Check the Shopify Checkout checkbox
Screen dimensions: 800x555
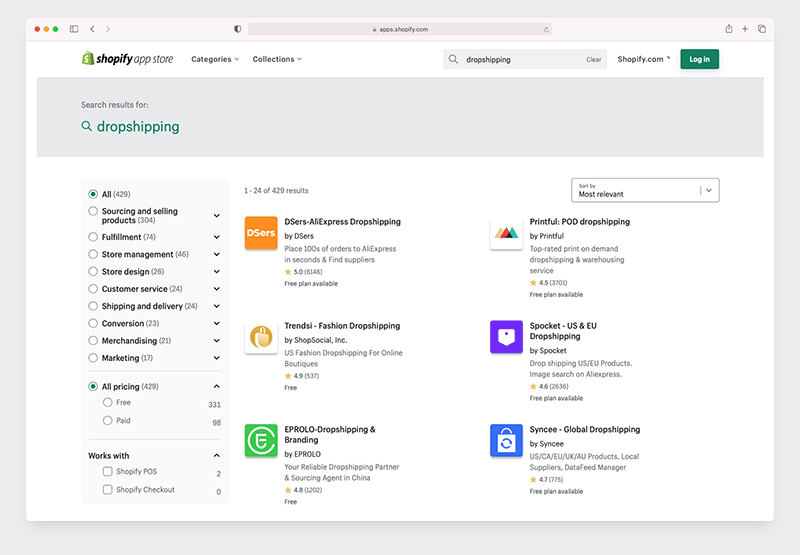pos(107,490)
